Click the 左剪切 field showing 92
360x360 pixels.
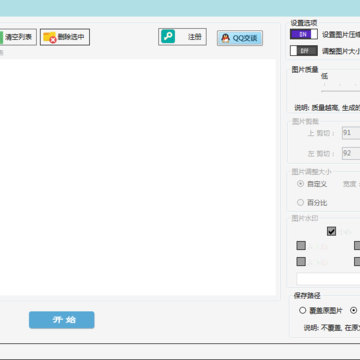click(x=351, y=153)
